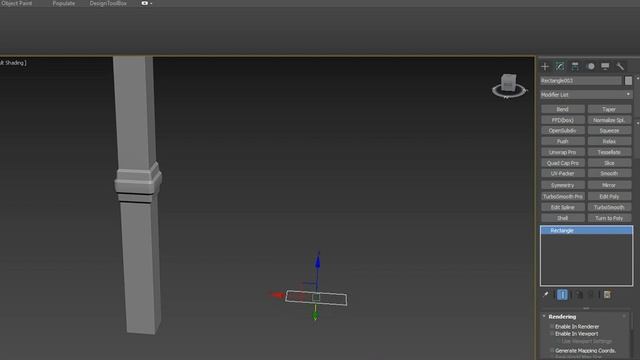Enable In Viewport checkbox
This screenshot has width=640, height=360.
pyautogui.click(x=552, y=333)
